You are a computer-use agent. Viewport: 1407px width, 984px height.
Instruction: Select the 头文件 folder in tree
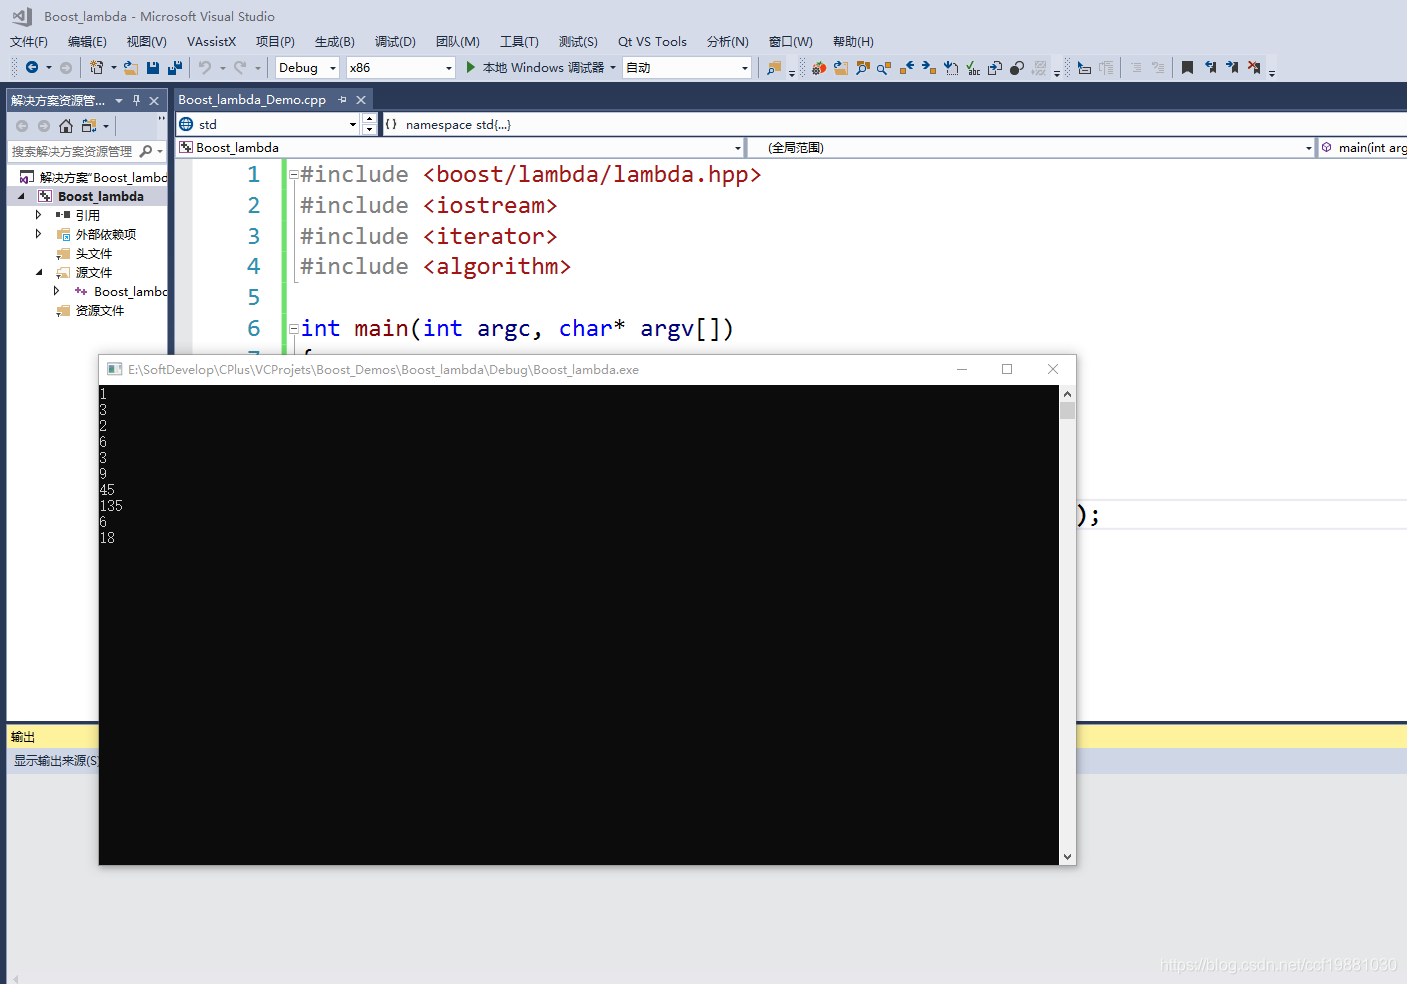[x=94, y=253]
